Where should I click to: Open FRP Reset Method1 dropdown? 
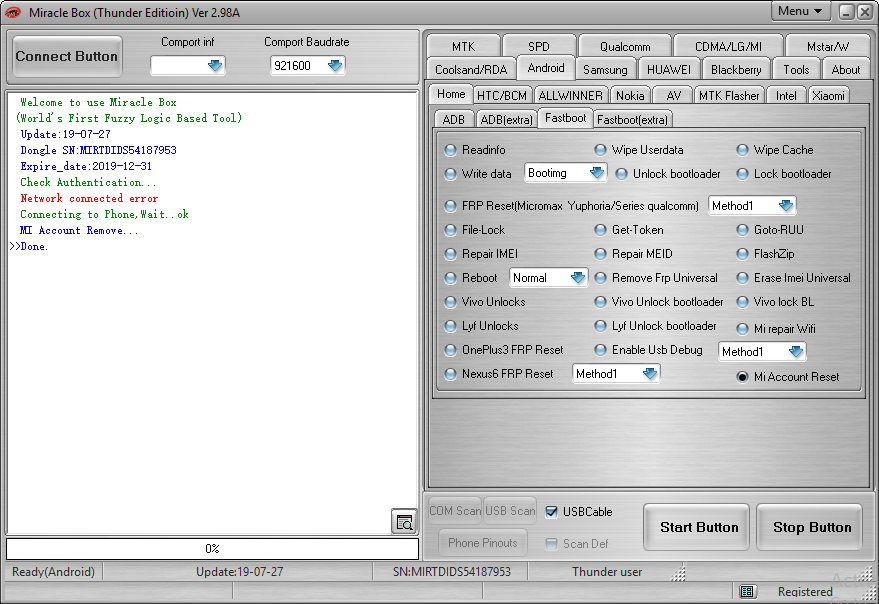coord(786,205)
